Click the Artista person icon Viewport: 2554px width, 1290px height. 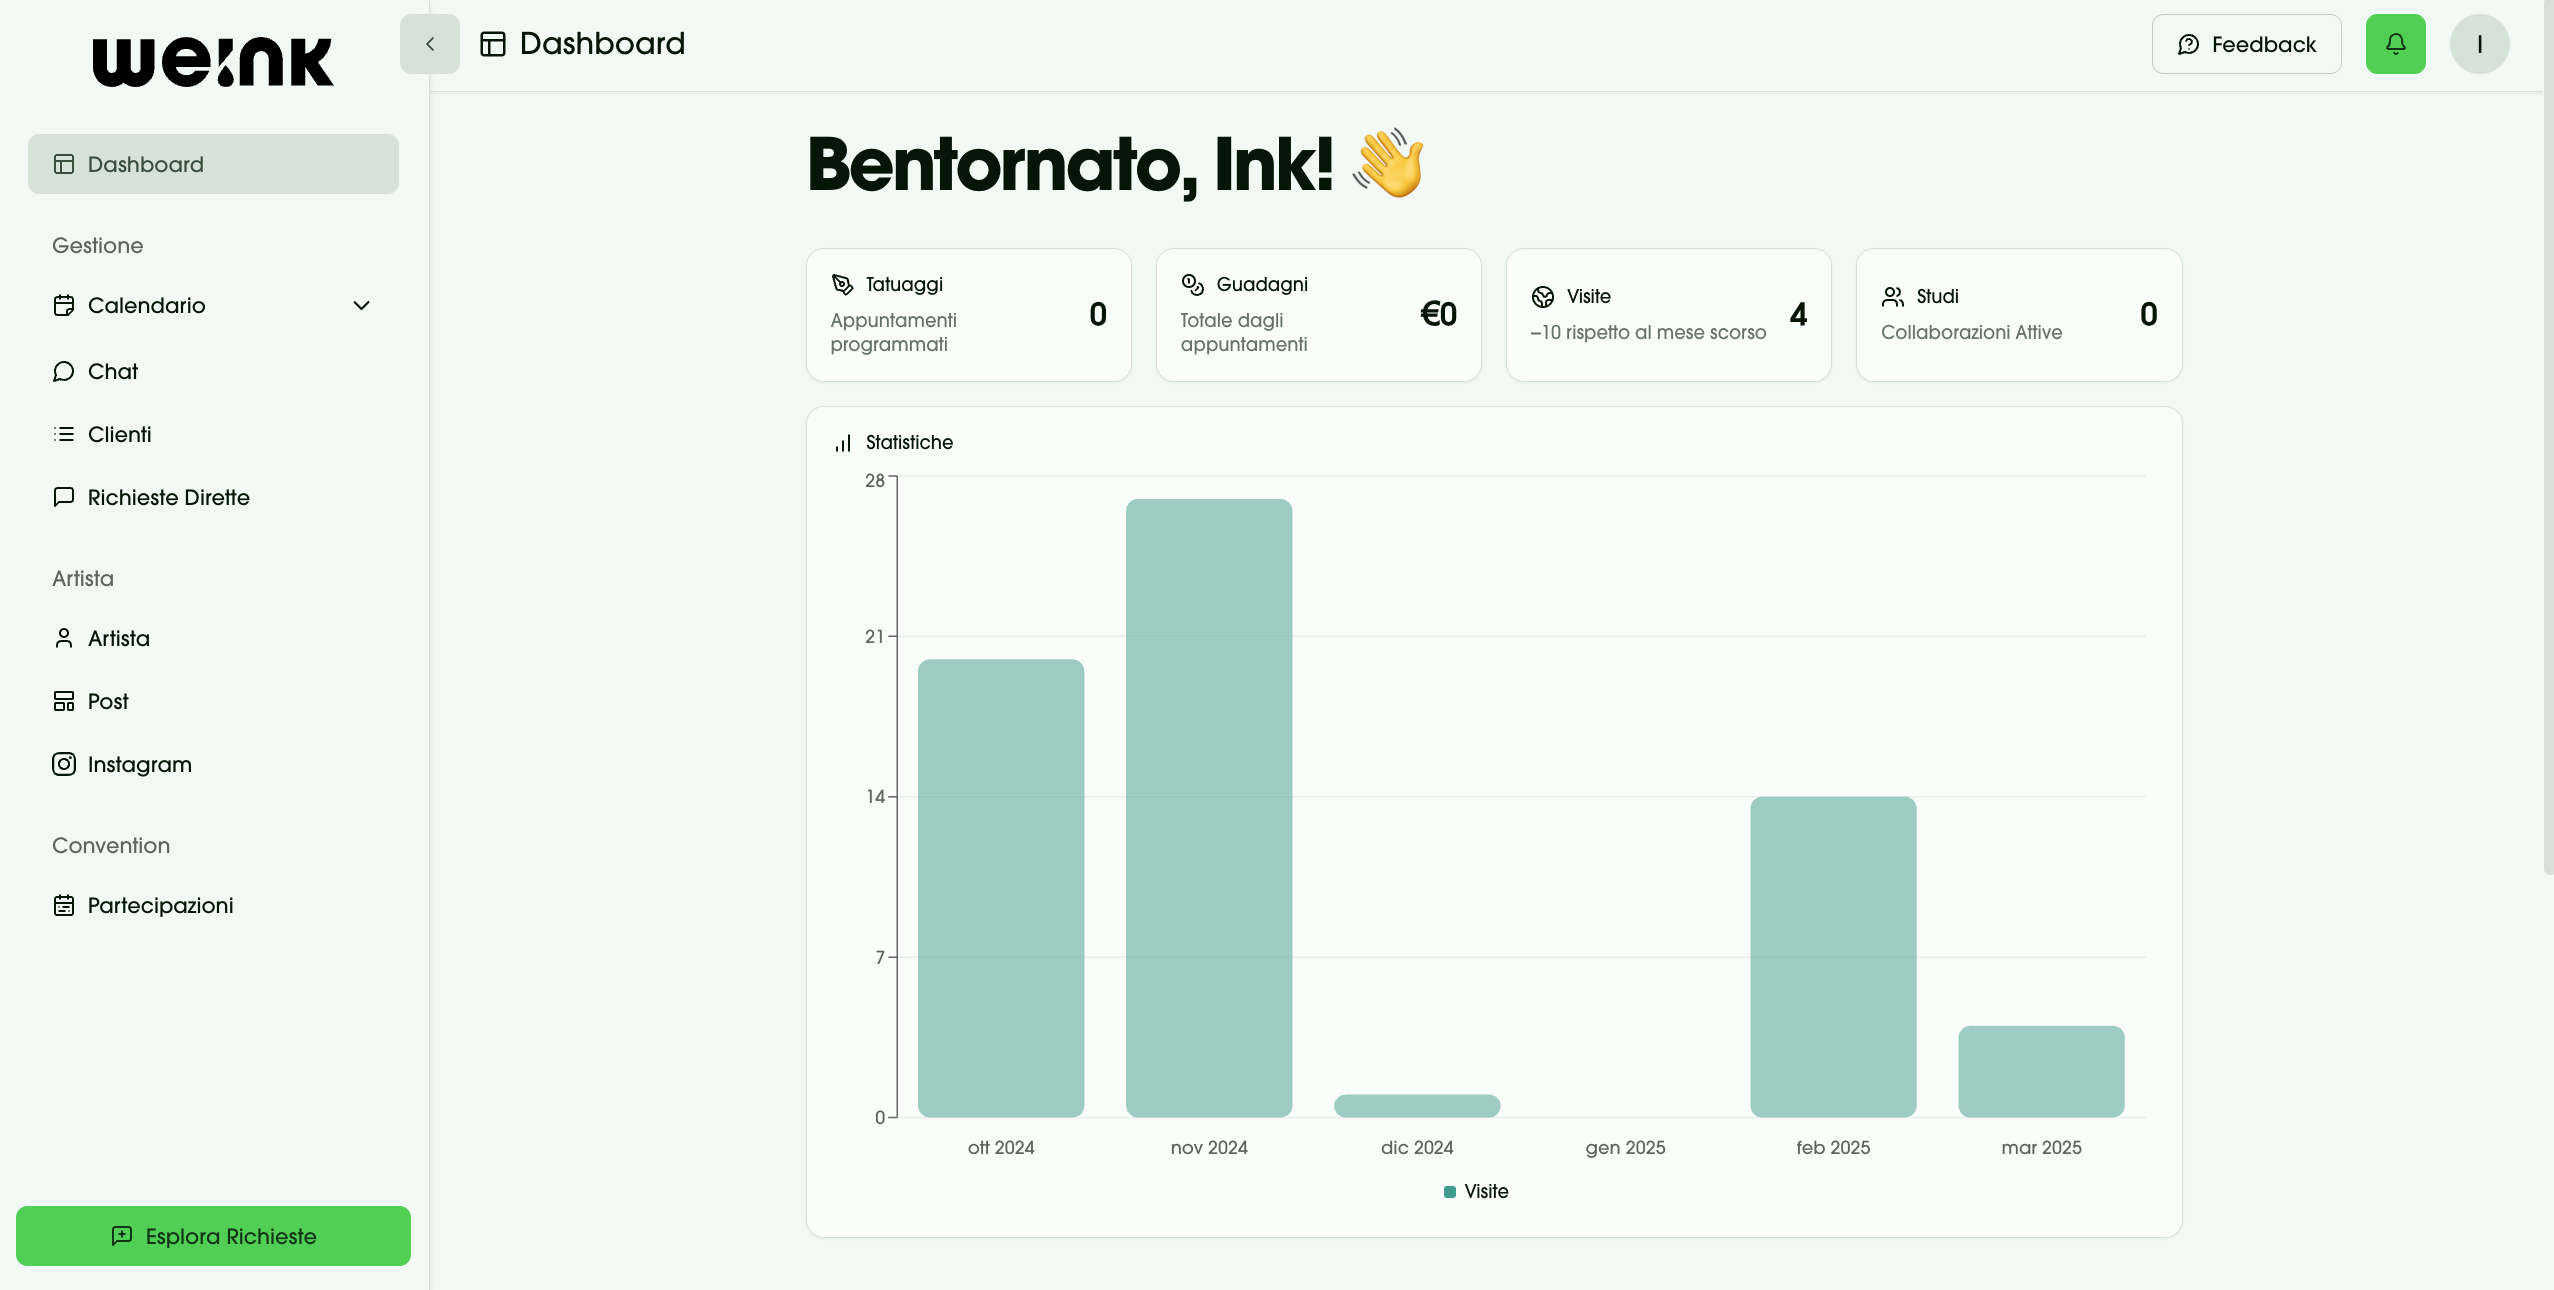pos(64,638)
